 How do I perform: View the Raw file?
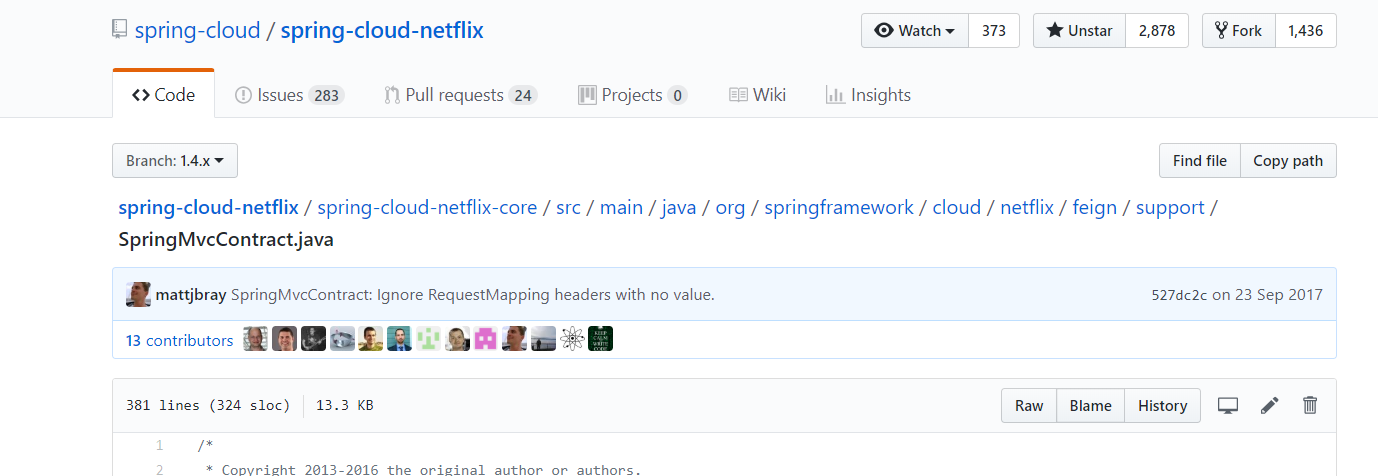tap(1029, 406)
